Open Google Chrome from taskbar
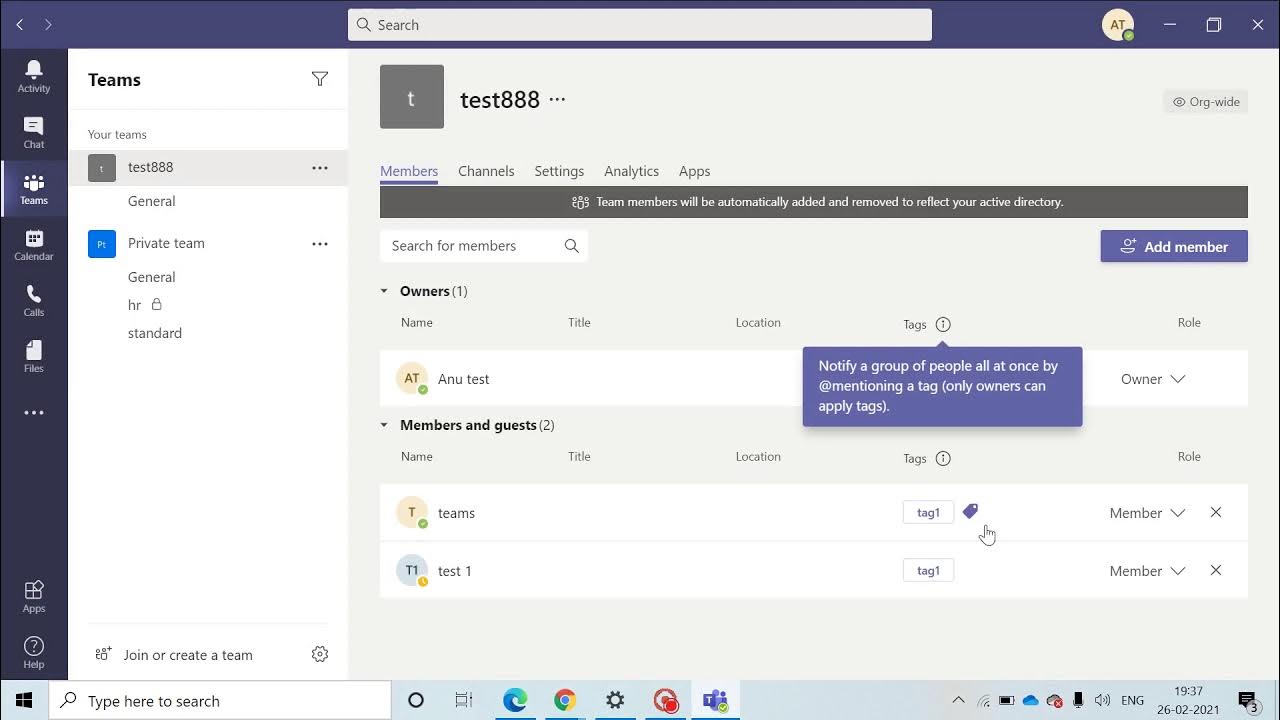Image resolution: width=1280 pixels, height=720 pixels. pyautogui.click(x=565, y=700)
